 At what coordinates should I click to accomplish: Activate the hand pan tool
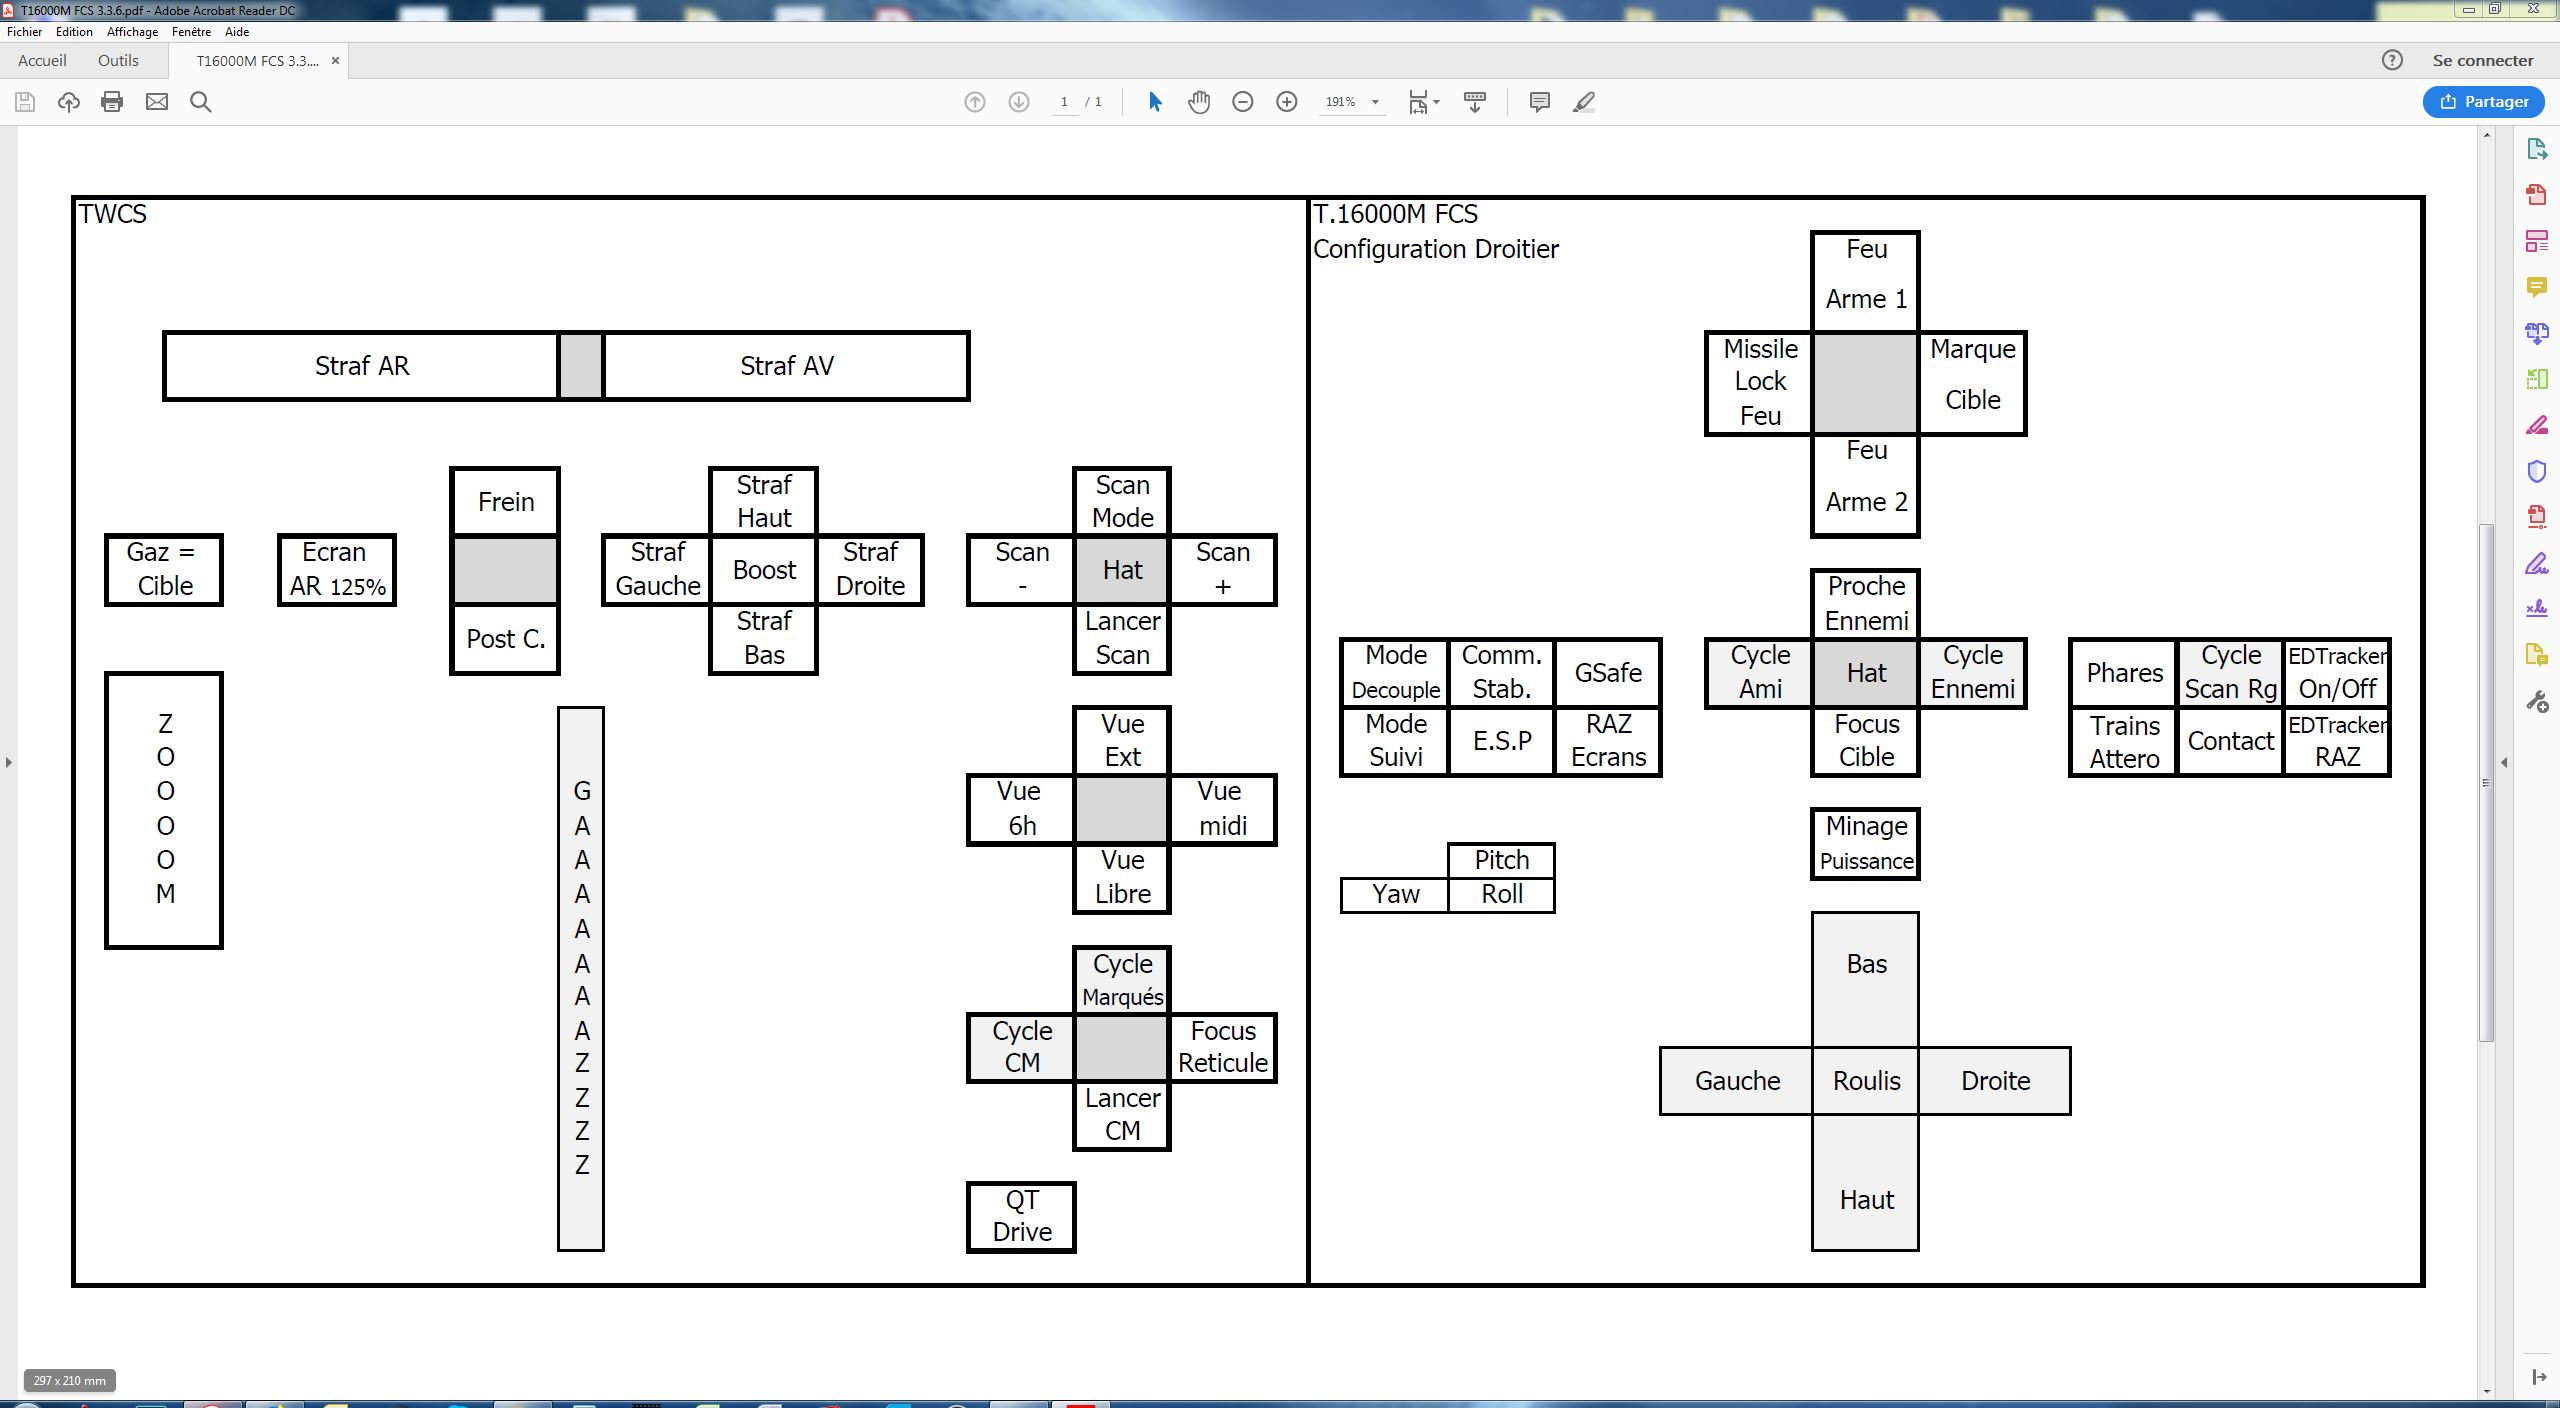click(x=1199, y=101)
